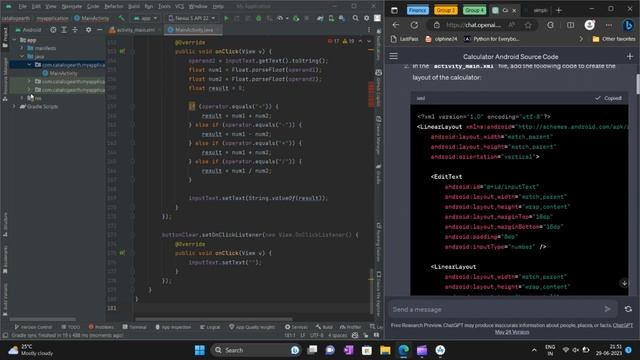Expand Gradle Scripts node

pyautogui.click(x=15, y=106)
